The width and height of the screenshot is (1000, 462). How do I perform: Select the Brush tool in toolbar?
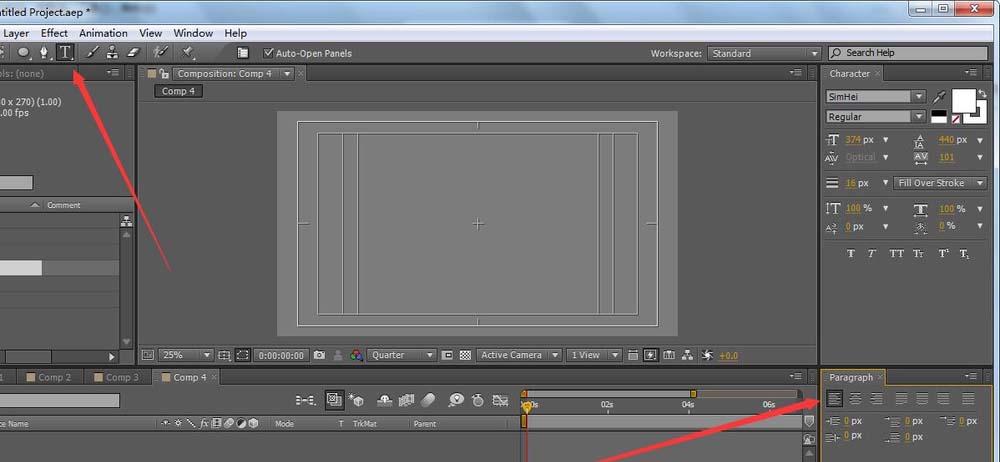92,53
